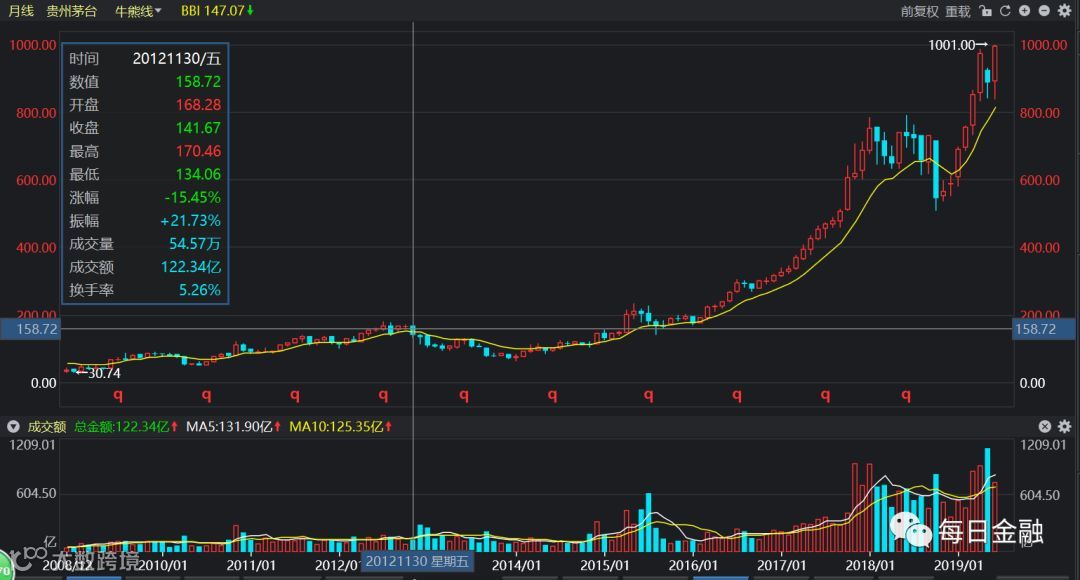The image size is (1080, 580).
Task: Click the 2019/01 date axis label
Action: pyautogui.click(x=958, y=566)
